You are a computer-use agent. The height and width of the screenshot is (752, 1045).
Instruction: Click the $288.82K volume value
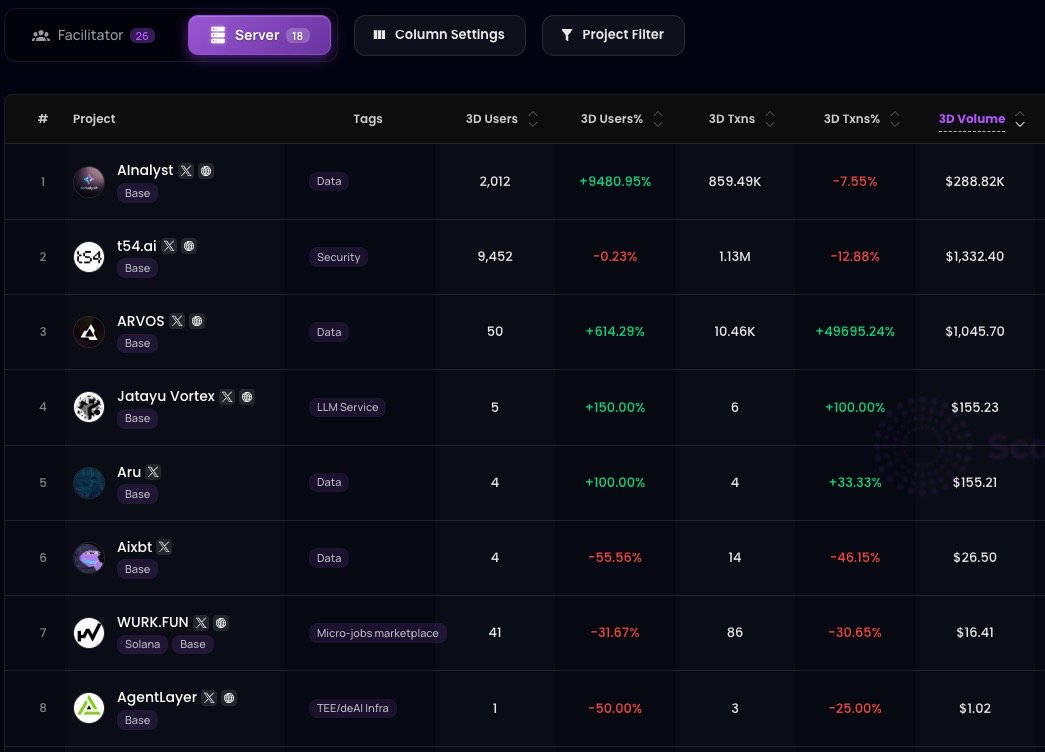click(974, 181)
